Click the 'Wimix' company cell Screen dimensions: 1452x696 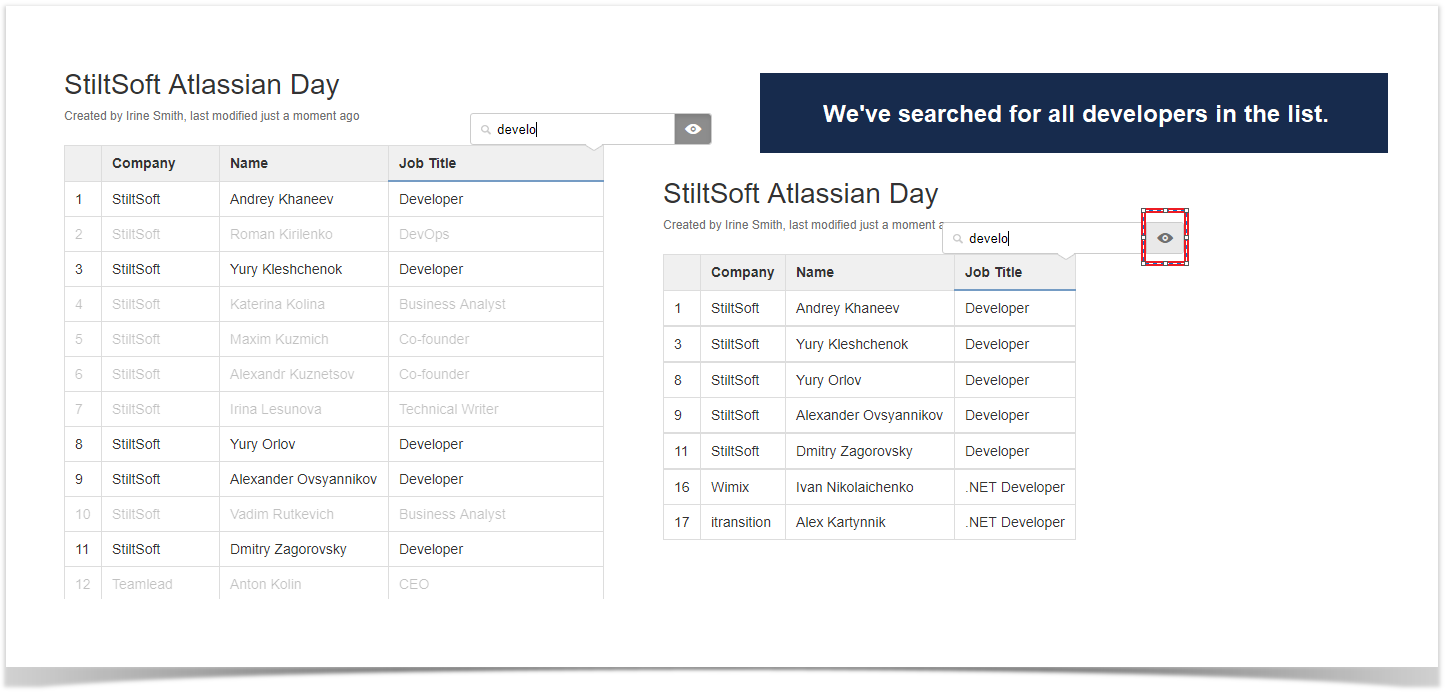(x=743, y=487)
